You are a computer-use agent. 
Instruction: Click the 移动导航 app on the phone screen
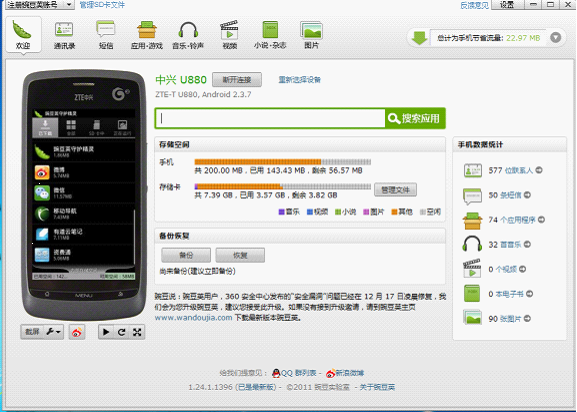[x=84, y=214]
